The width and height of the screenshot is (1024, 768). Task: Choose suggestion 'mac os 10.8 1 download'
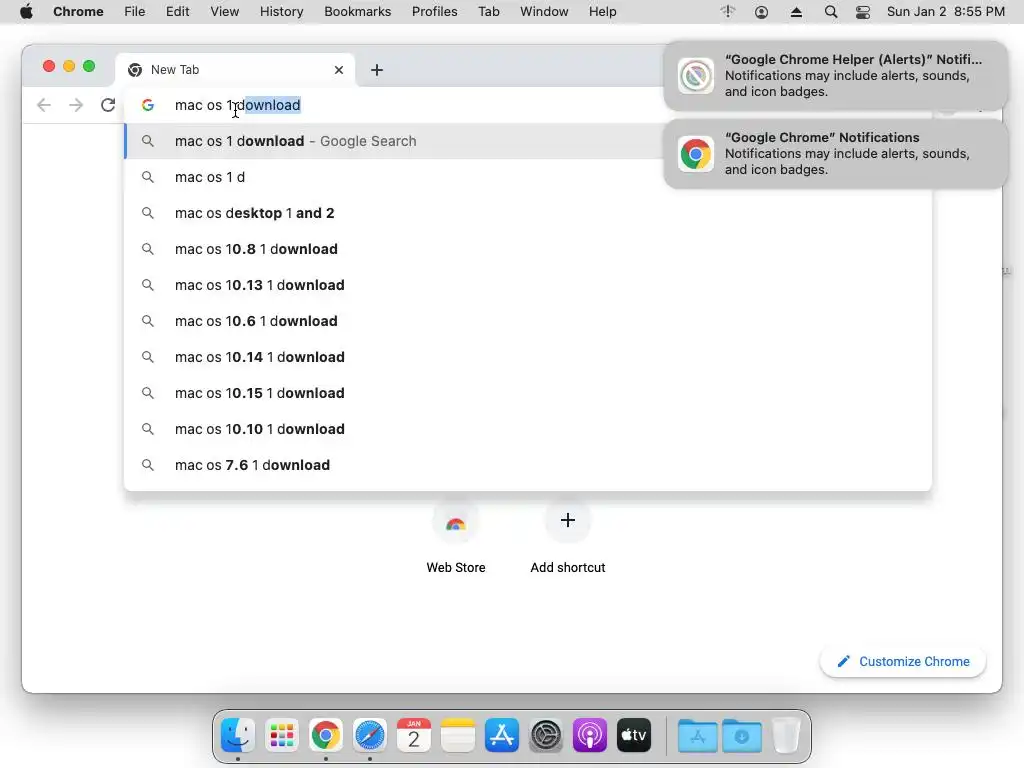coord(528,249)
